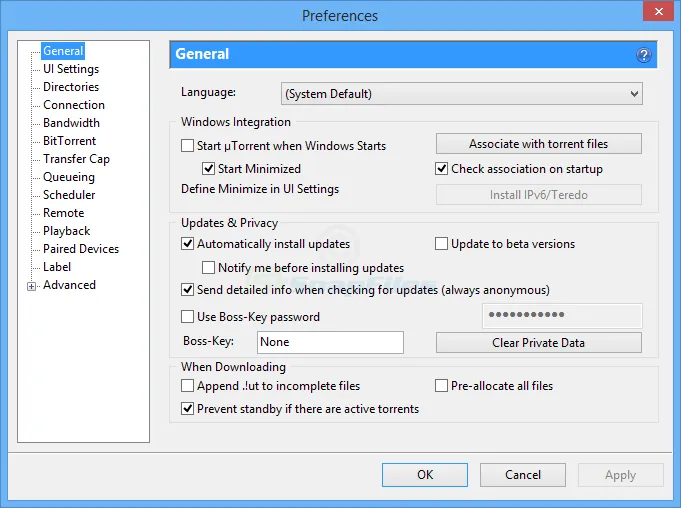Open Label preferences
Screen dimensions: 681x508
coord(56,267)
